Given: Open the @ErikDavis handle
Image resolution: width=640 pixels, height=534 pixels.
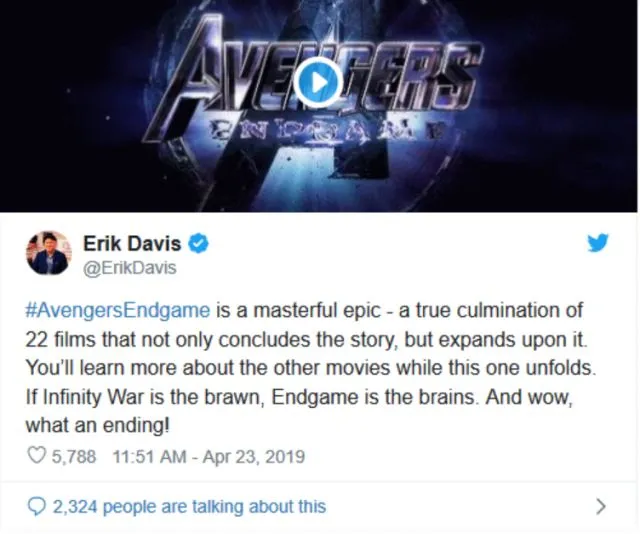Looking at the screenshot, I should coord(130,268).
